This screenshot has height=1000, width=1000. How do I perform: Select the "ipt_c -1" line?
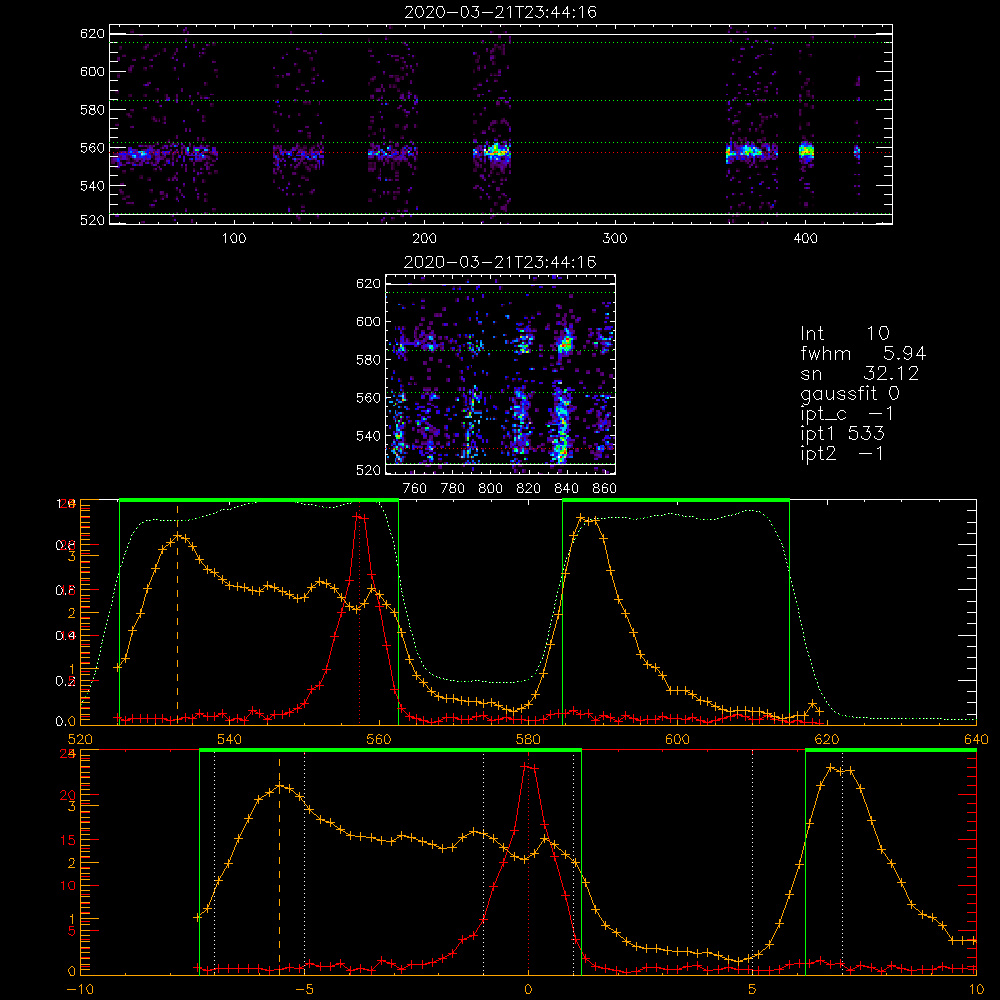(847, 413)
